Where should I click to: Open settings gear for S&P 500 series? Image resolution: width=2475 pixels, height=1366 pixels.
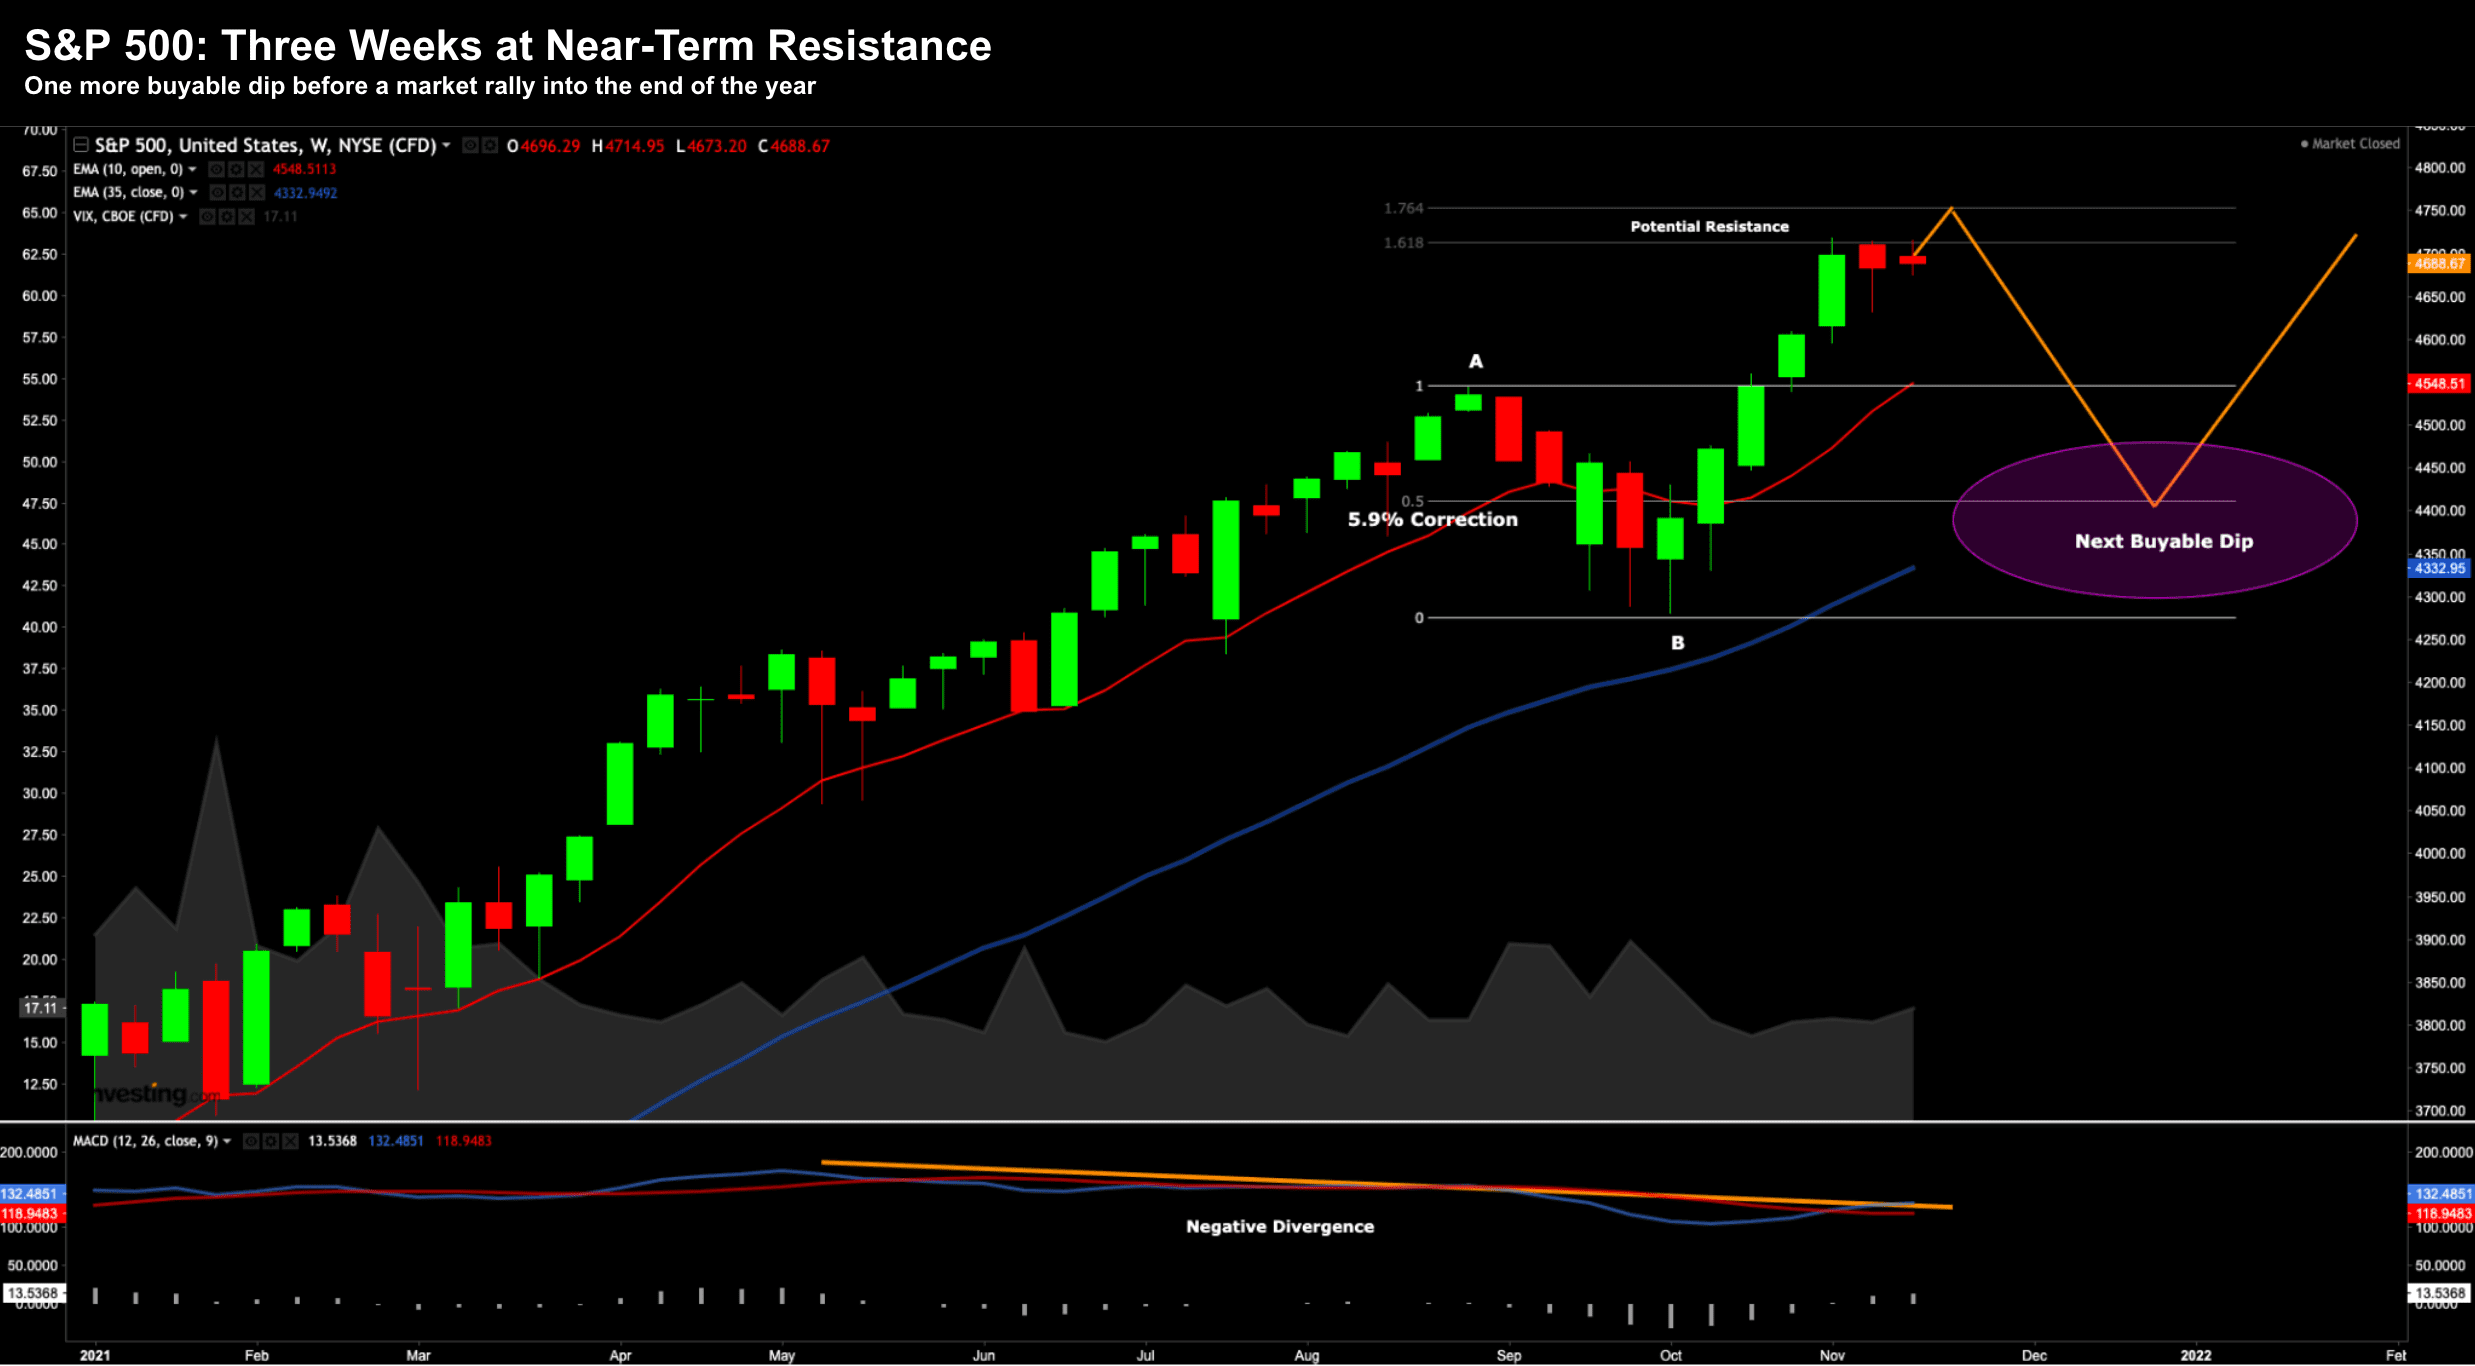(x=490, y=146)
